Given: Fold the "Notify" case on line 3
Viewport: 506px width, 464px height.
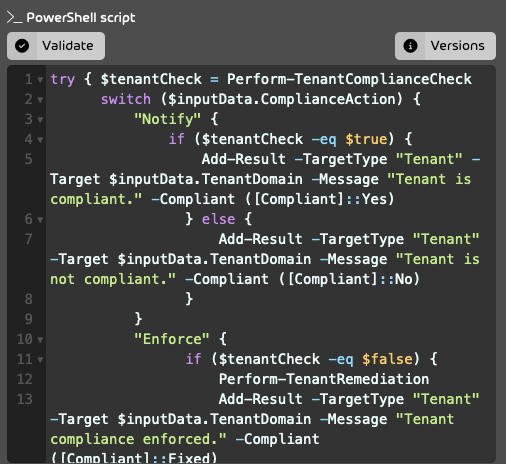Looking at the screenshot, I should click(40, 120).
